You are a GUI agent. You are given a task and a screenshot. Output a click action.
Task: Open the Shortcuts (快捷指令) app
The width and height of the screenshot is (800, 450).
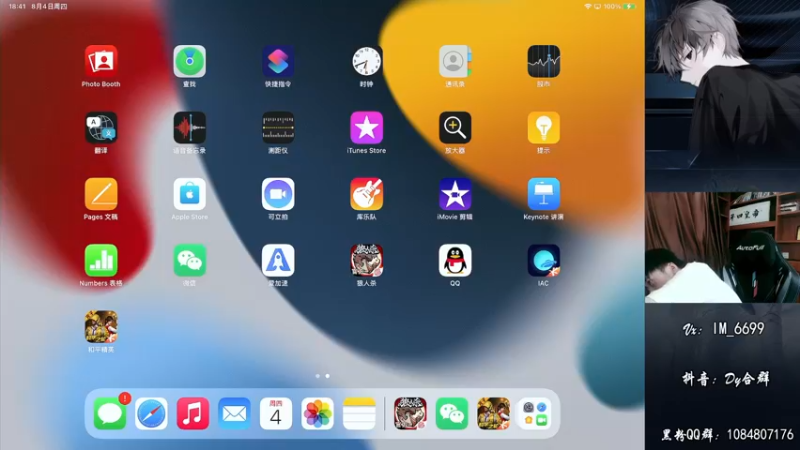278,61
